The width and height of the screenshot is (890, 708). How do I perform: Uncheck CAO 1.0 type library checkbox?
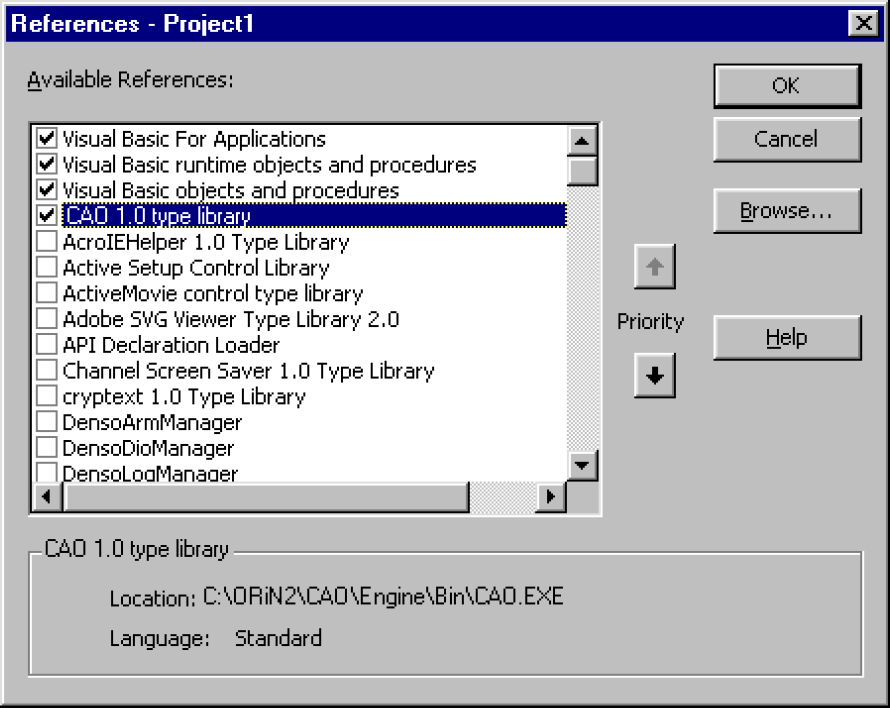47,215
